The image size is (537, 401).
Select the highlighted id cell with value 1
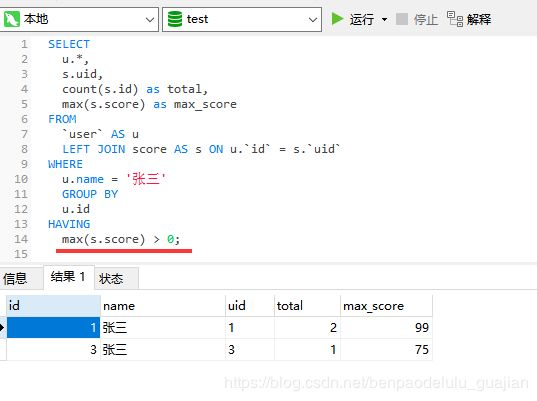pyautogui.click(x=53, y=327)
